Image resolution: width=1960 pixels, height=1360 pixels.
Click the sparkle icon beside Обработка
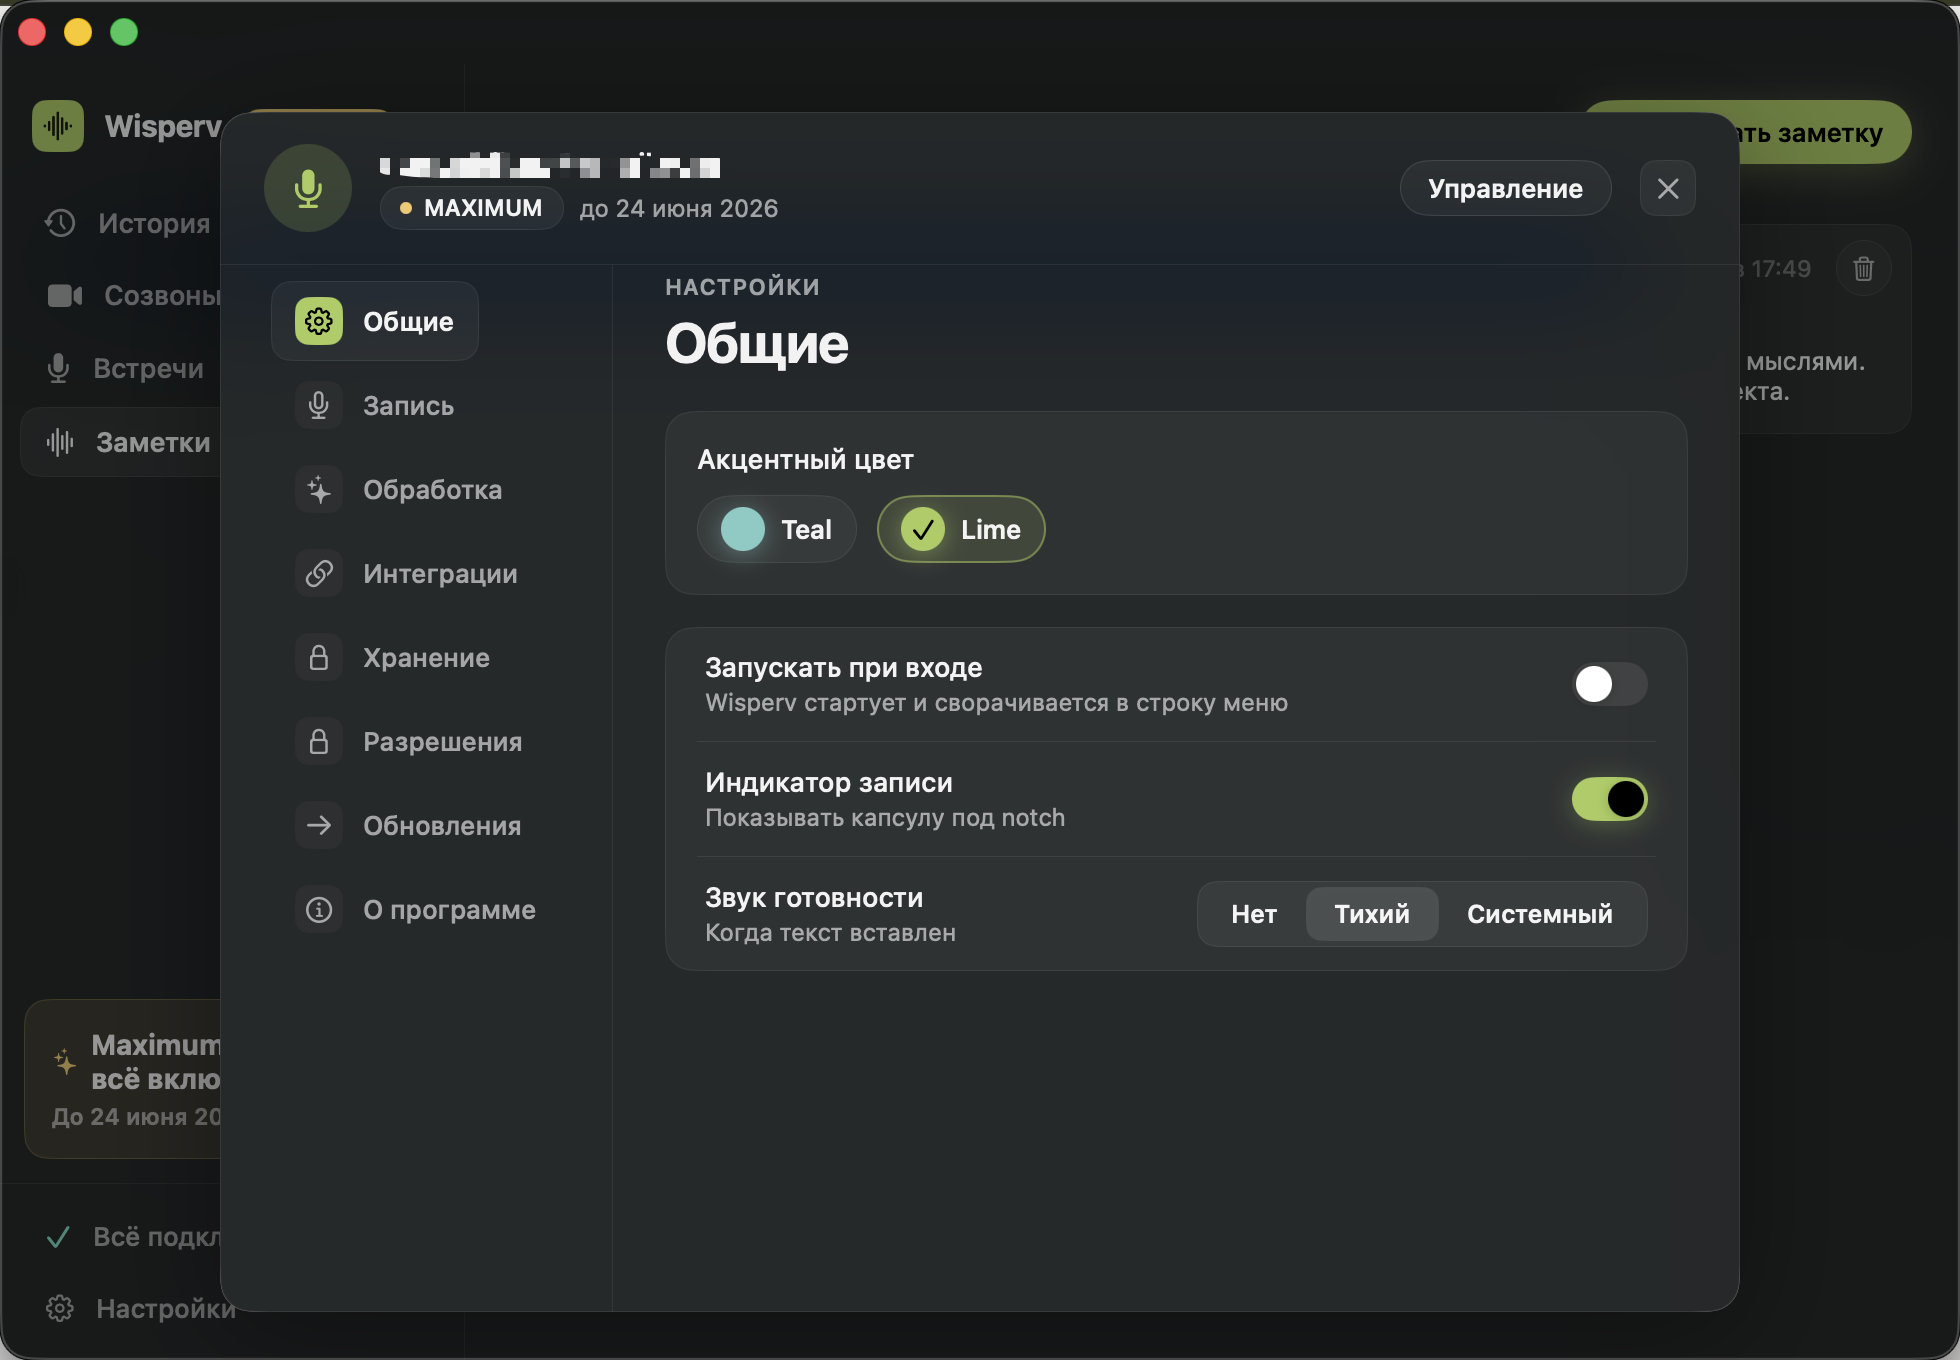coord(319,489)
